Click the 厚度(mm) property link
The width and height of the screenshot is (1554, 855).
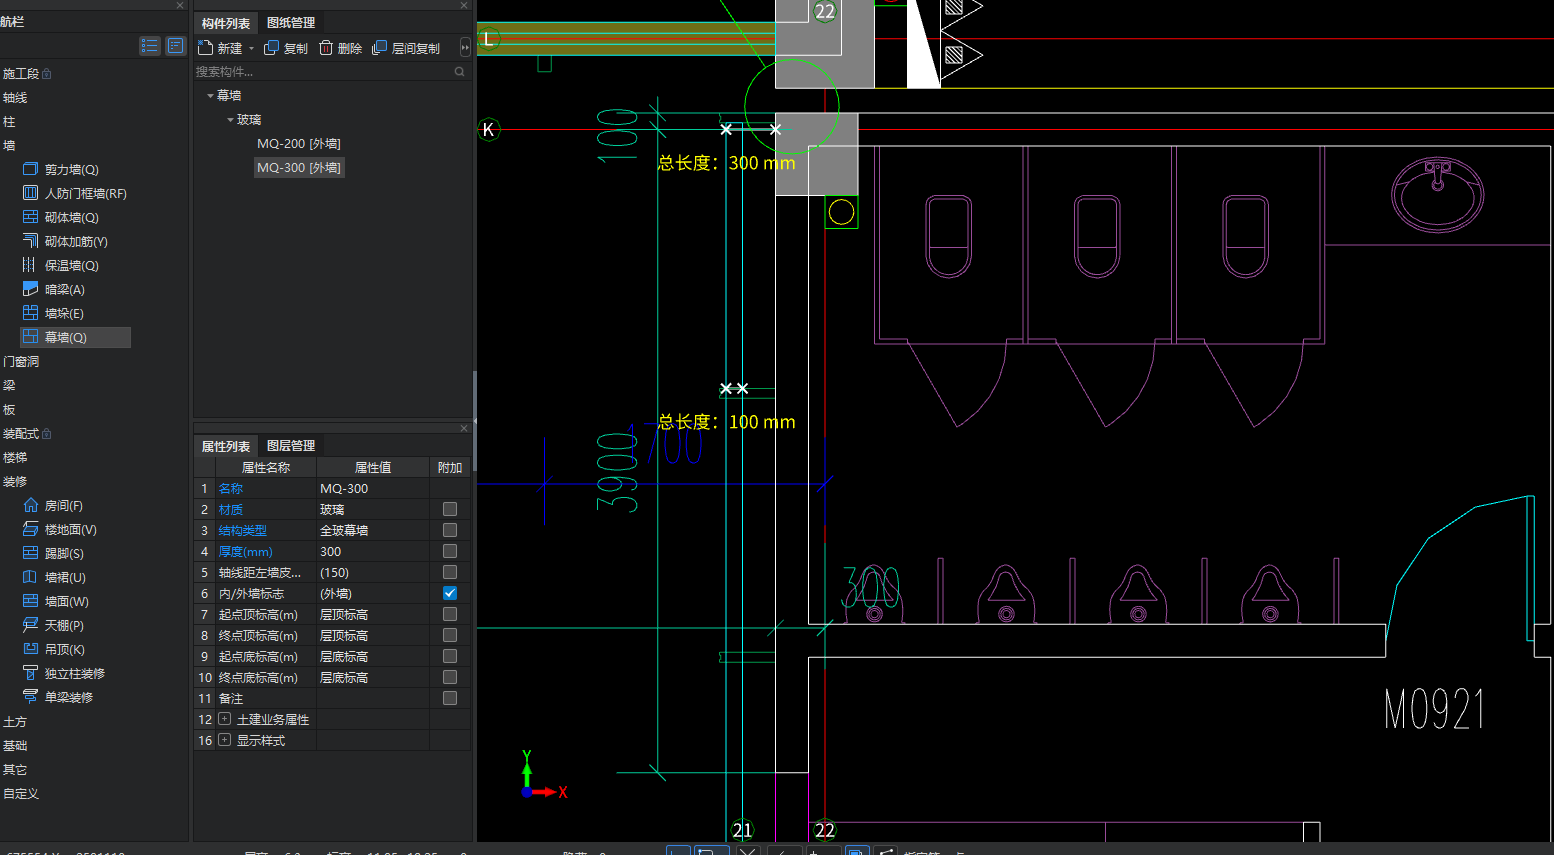pyautogui.click(x=246, y=552)
